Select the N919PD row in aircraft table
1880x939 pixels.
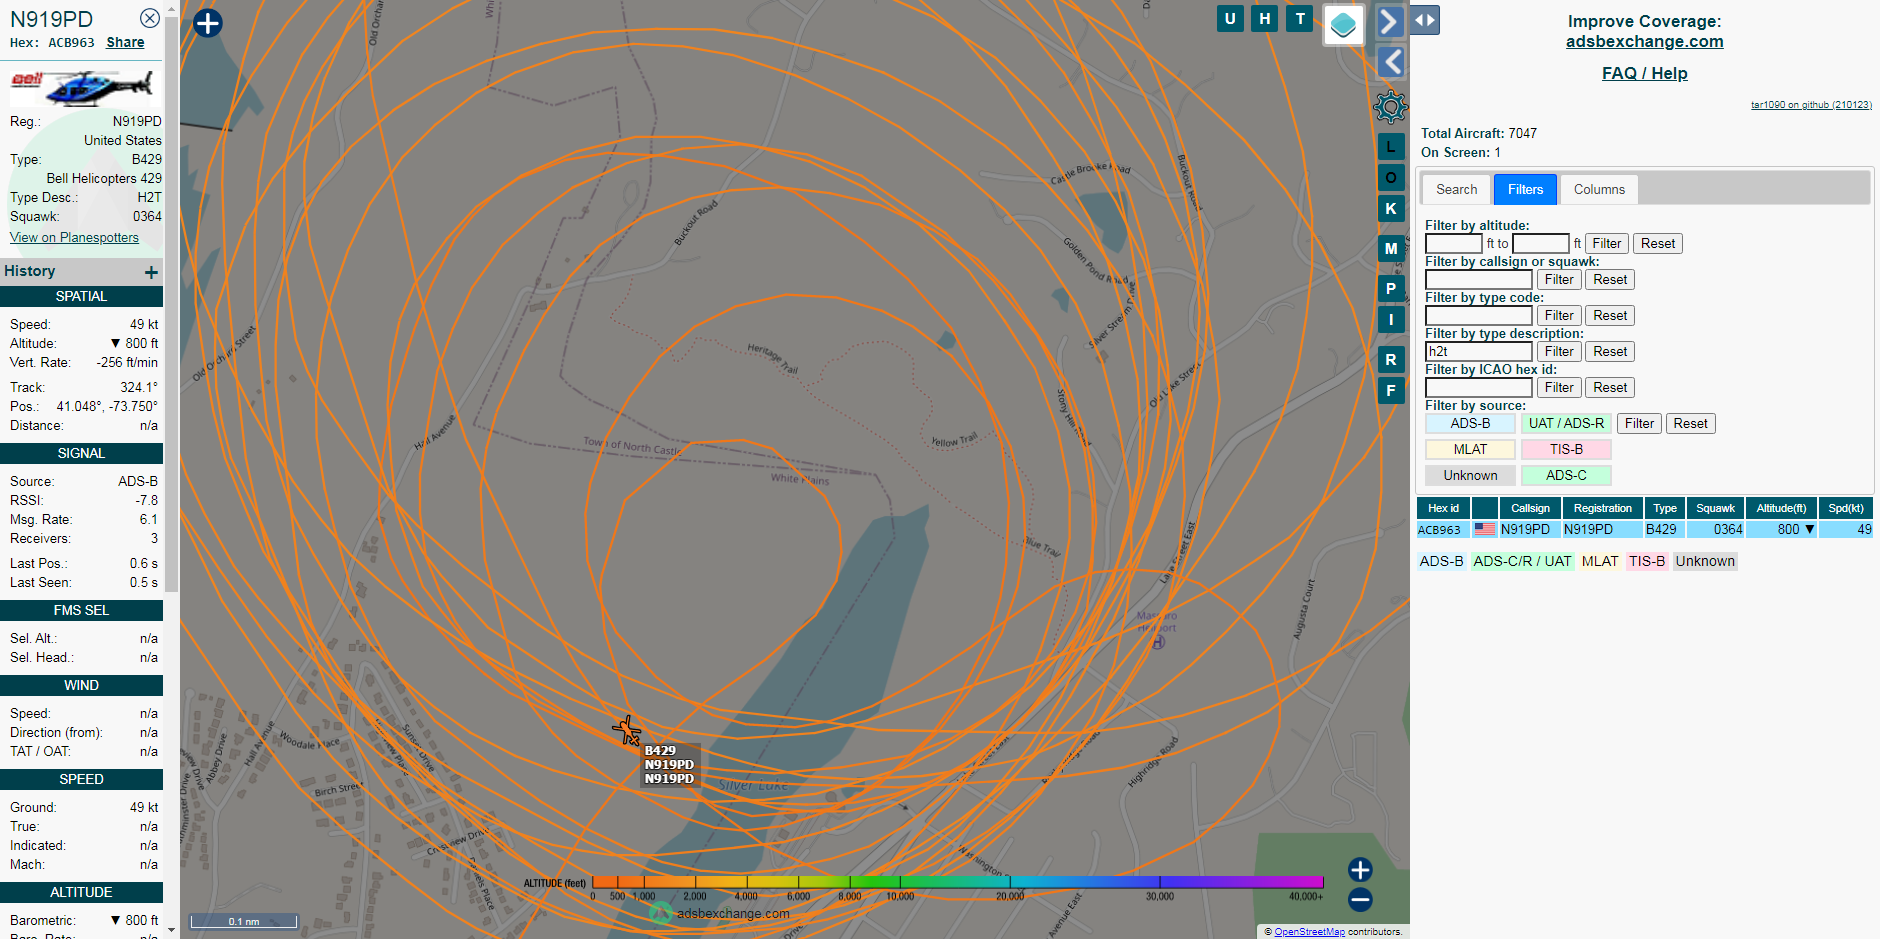tap(1644, 530)
